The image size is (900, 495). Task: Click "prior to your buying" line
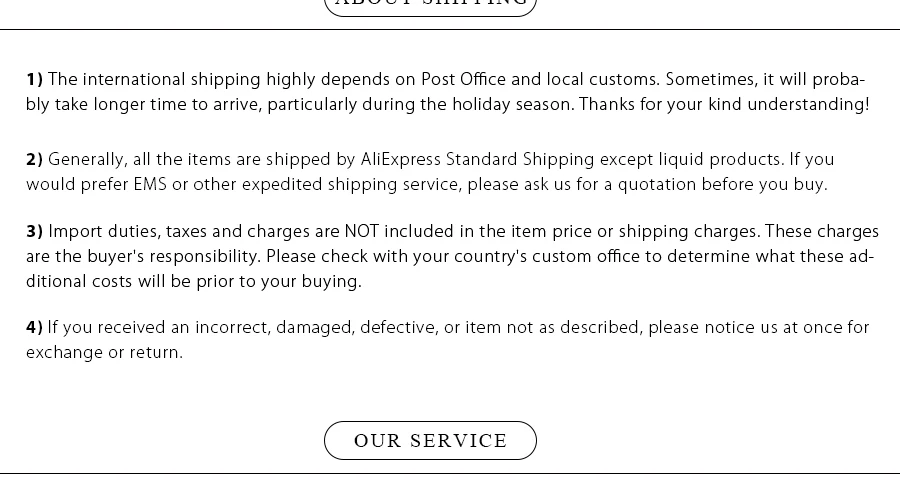(x=278, y=281)
